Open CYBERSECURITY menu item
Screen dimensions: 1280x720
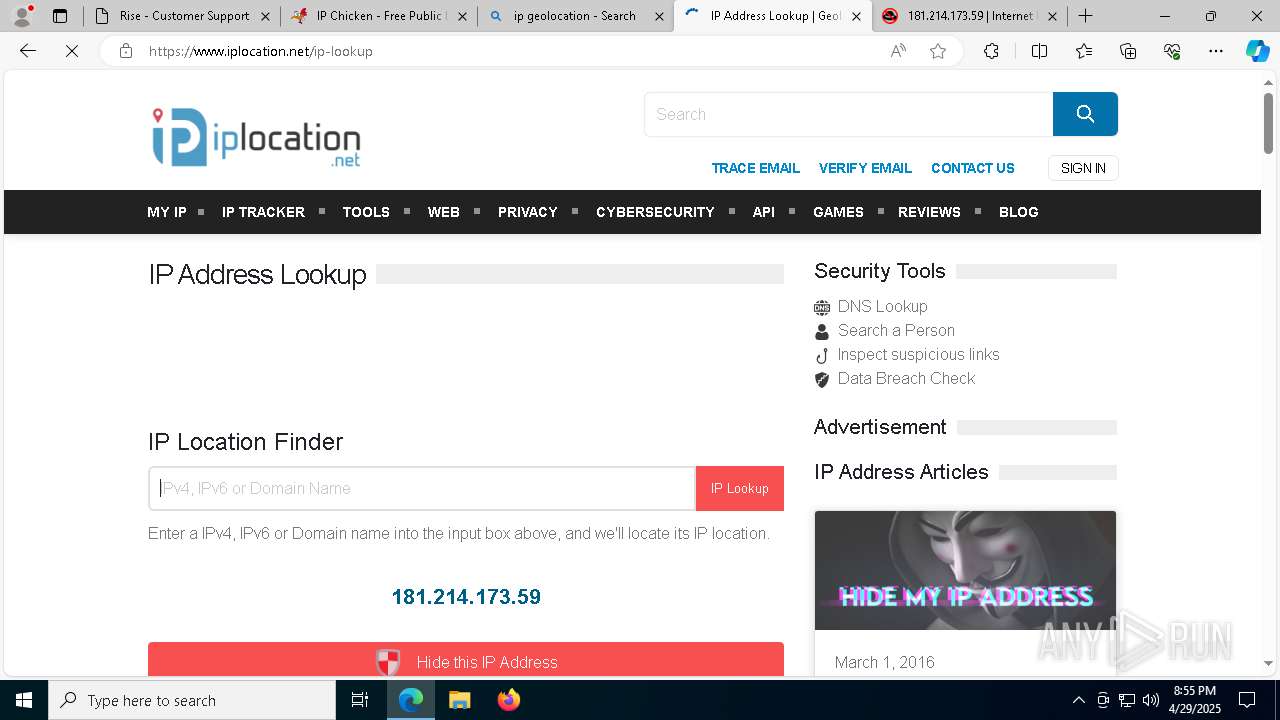655,212
